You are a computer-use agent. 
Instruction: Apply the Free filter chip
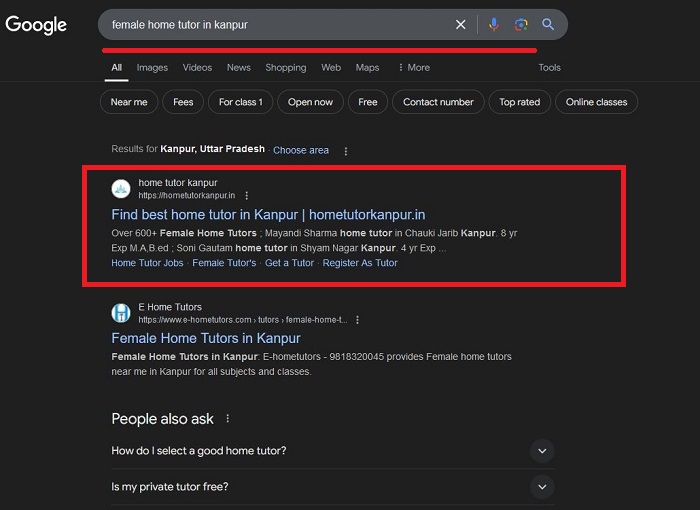coord(368,102)
